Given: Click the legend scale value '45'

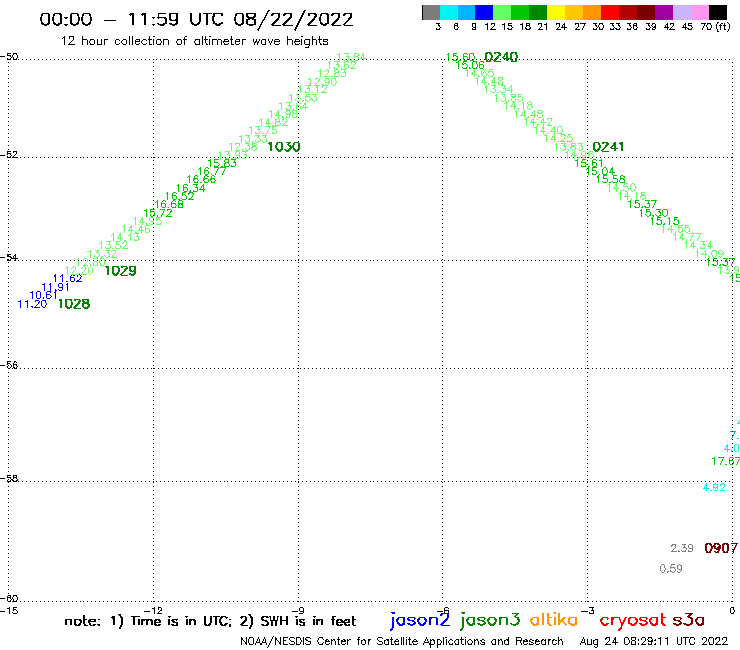Looking at the screenshot, I should 687,26.
